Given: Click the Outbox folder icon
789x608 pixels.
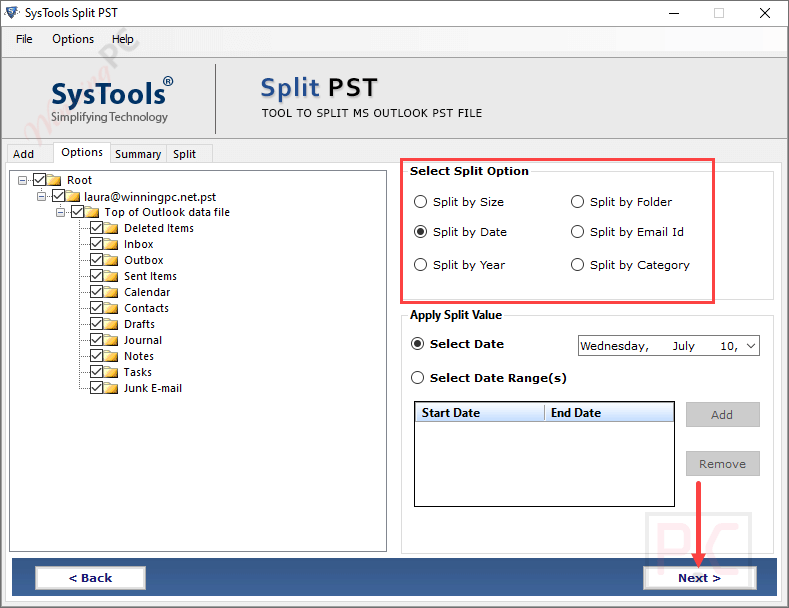Looking at the screenshot, I should coord(111,260).
